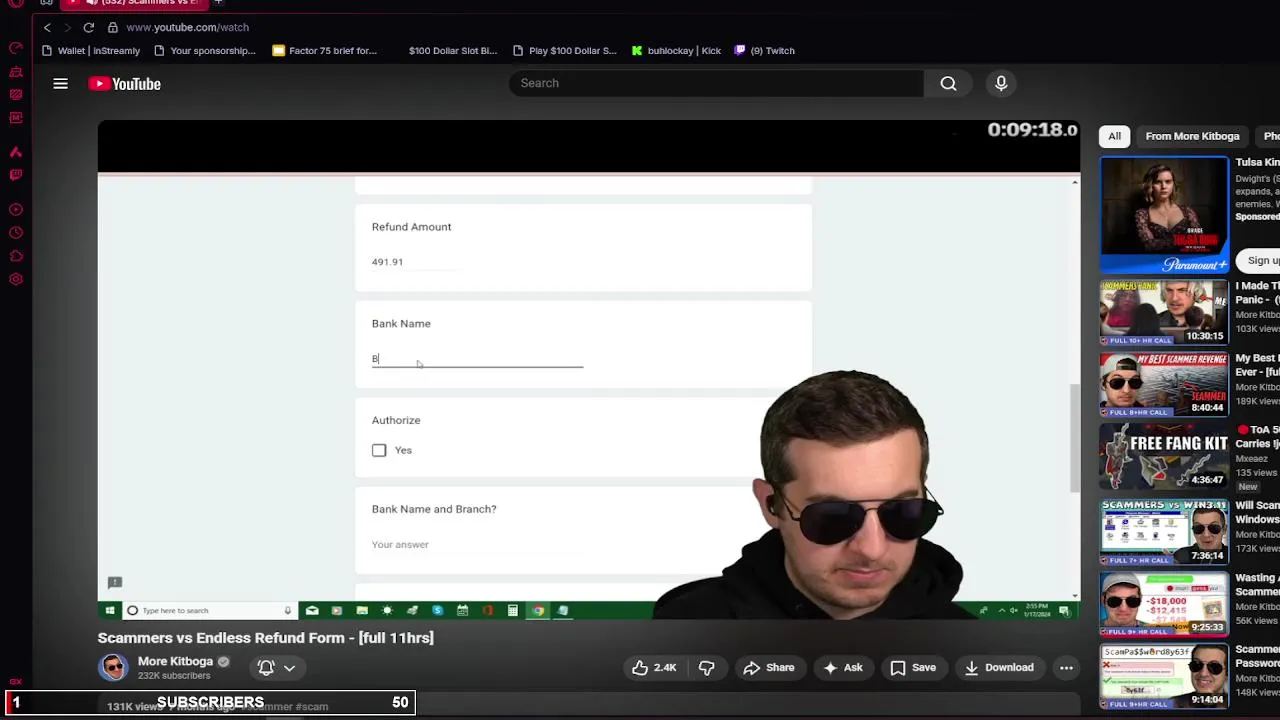
Task: Open the Twitch icon in the browser sidebar
Action: [x=16, y=175]
